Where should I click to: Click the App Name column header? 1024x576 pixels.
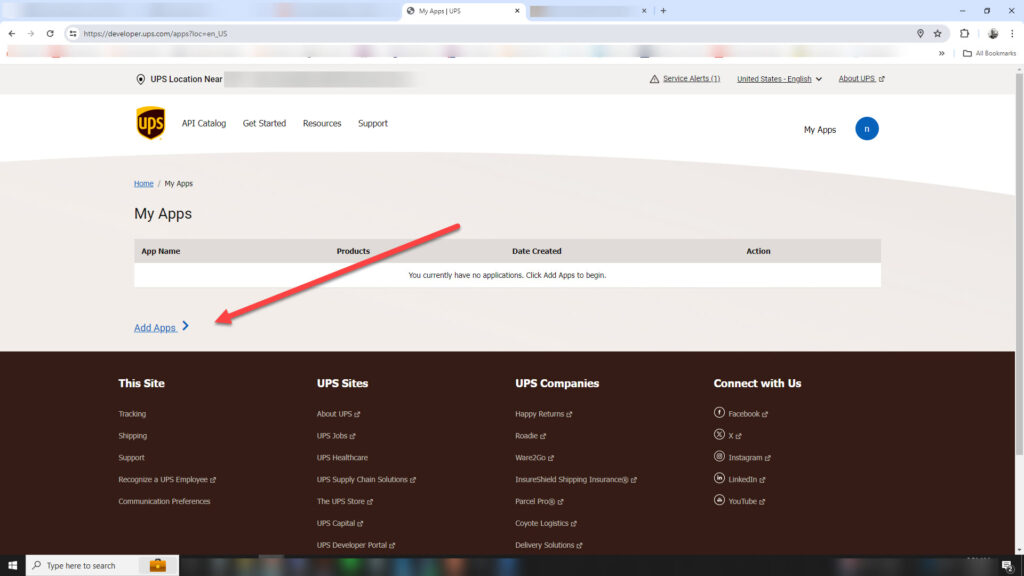[161, 251]
